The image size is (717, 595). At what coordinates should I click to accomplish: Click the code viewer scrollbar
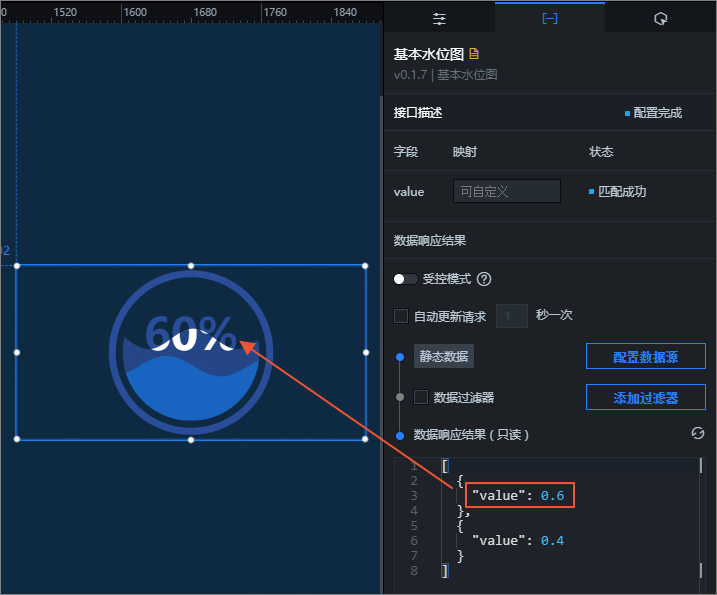point(701,518)
